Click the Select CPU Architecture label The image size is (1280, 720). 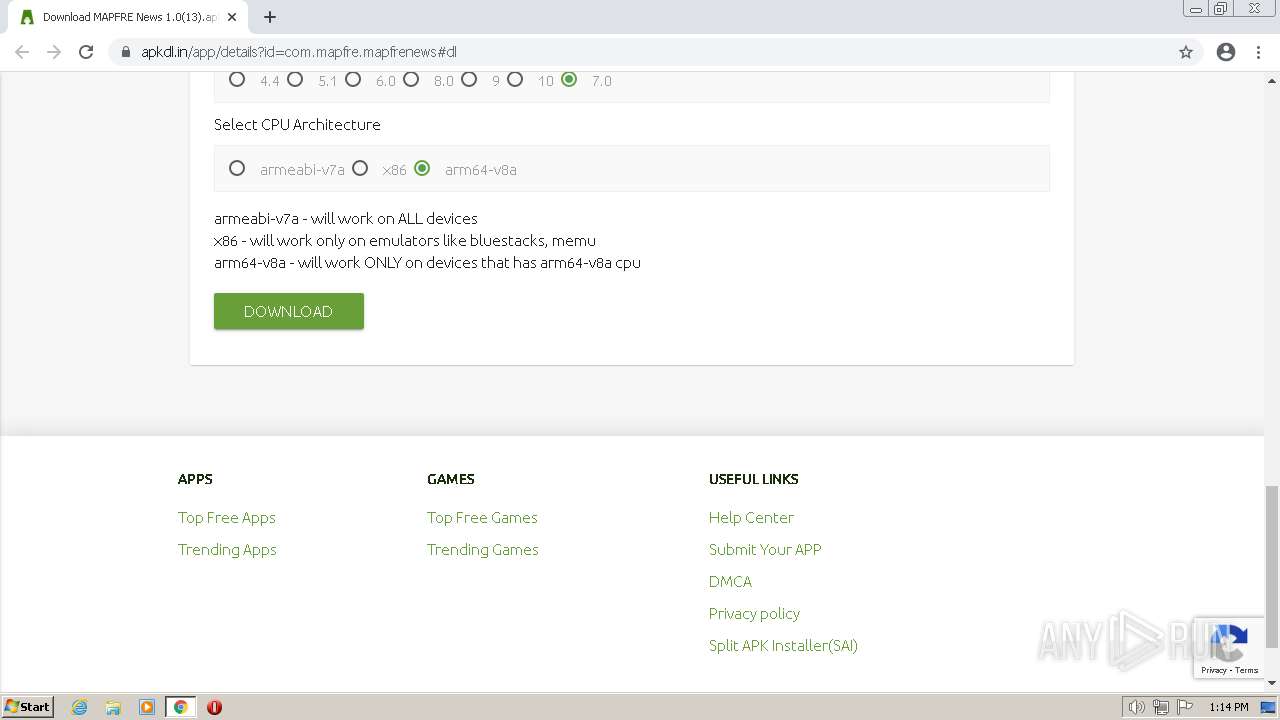click(297, 124)
